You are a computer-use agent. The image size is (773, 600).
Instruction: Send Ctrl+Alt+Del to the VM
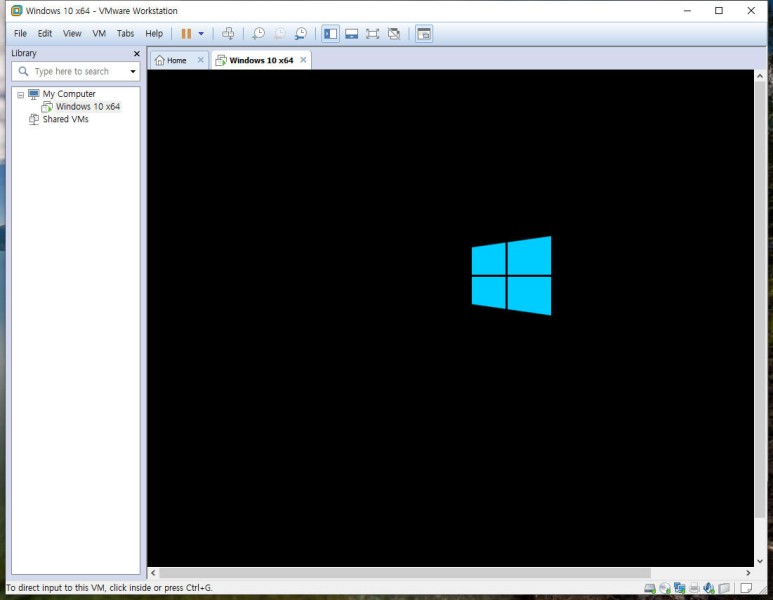[x=228, y=34]
